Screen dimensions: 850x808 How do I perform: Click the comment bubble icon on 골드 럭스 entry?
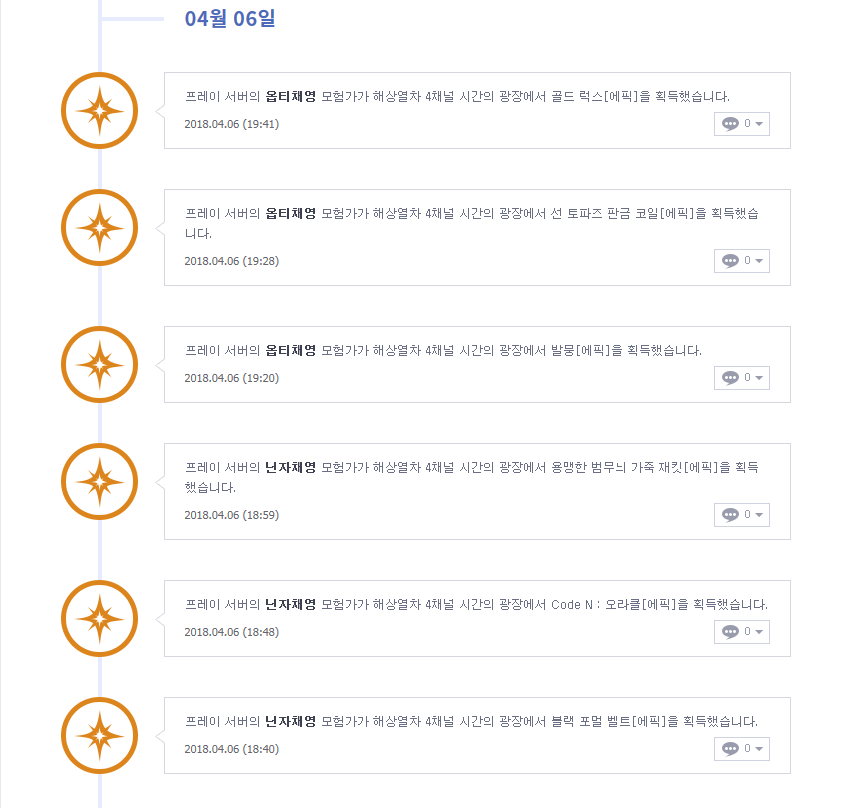point(730,124)
